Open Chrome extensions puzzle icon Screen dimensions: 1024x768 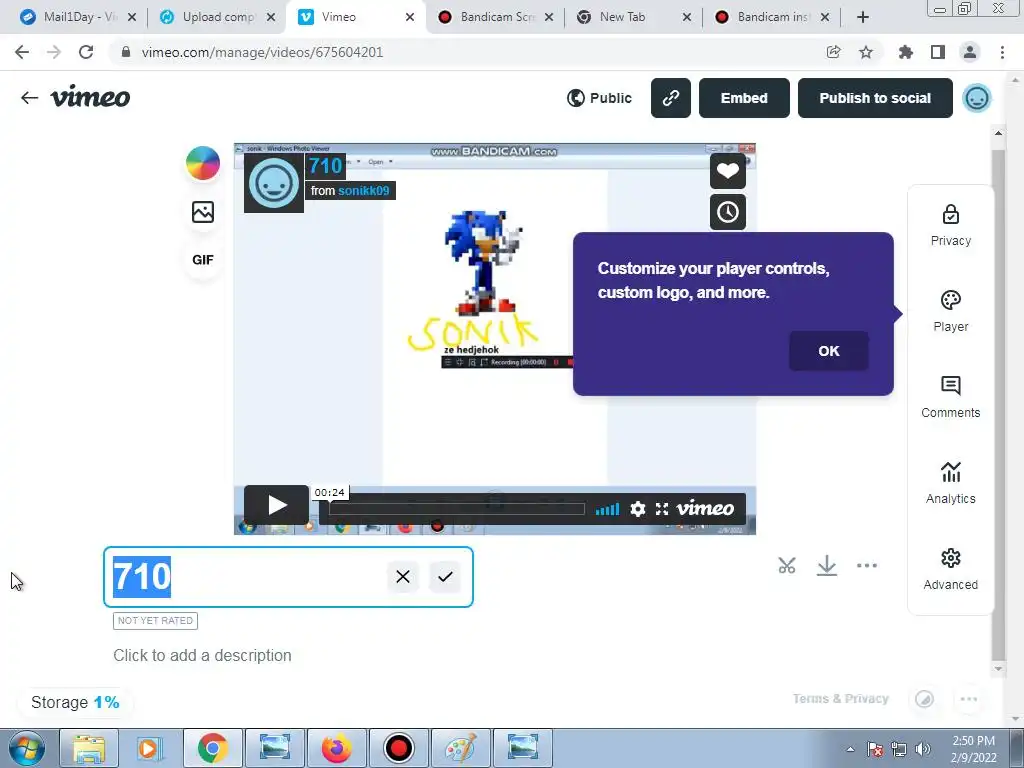pos(906,52)
